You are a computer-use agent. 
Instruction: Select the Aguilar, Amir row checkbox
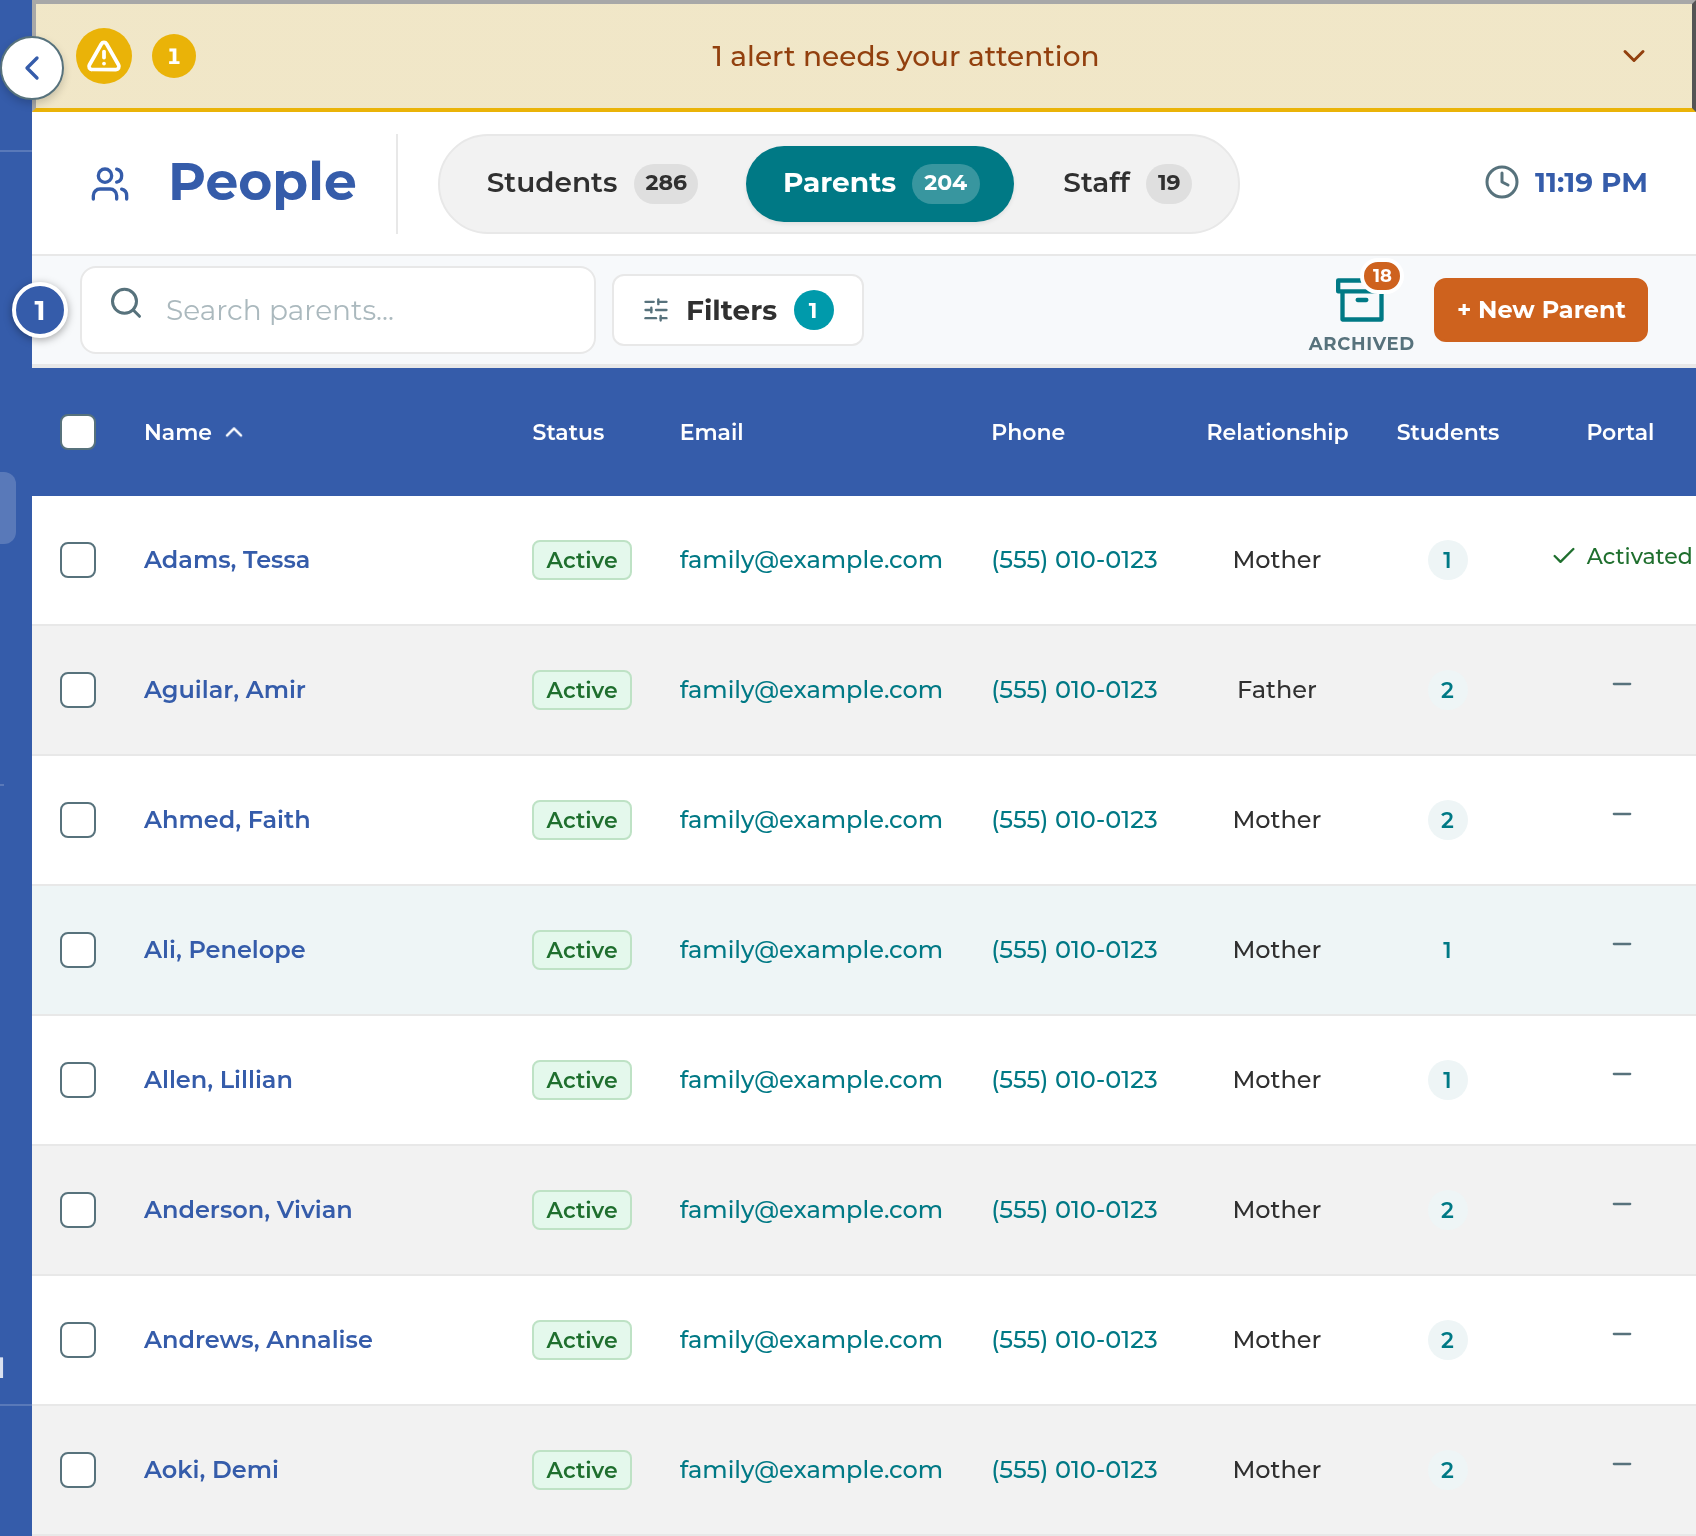coord(78,690)
